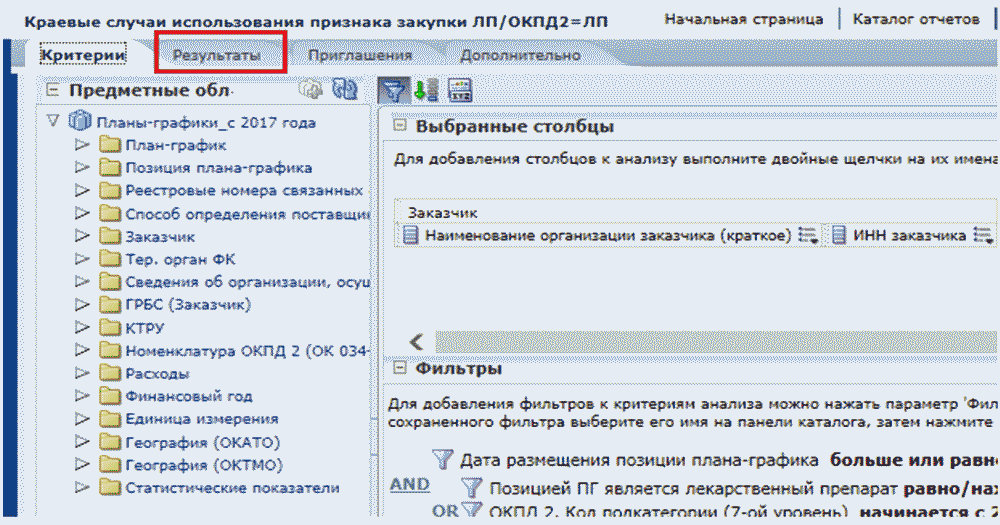The width and height of the screenshot is (1000, 525).
Task: Collapse the Фильтры section
Action: point(400,369)
